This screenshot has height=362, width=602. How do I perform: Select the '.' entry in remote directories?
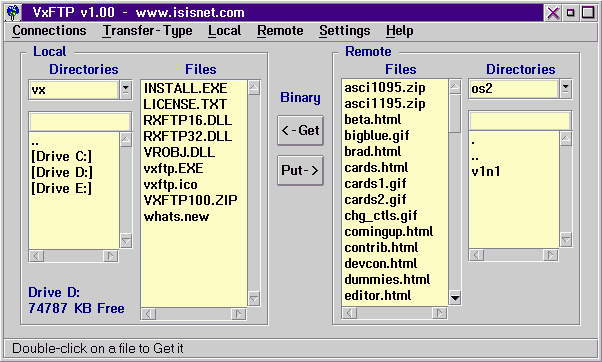tap(473, 142)
